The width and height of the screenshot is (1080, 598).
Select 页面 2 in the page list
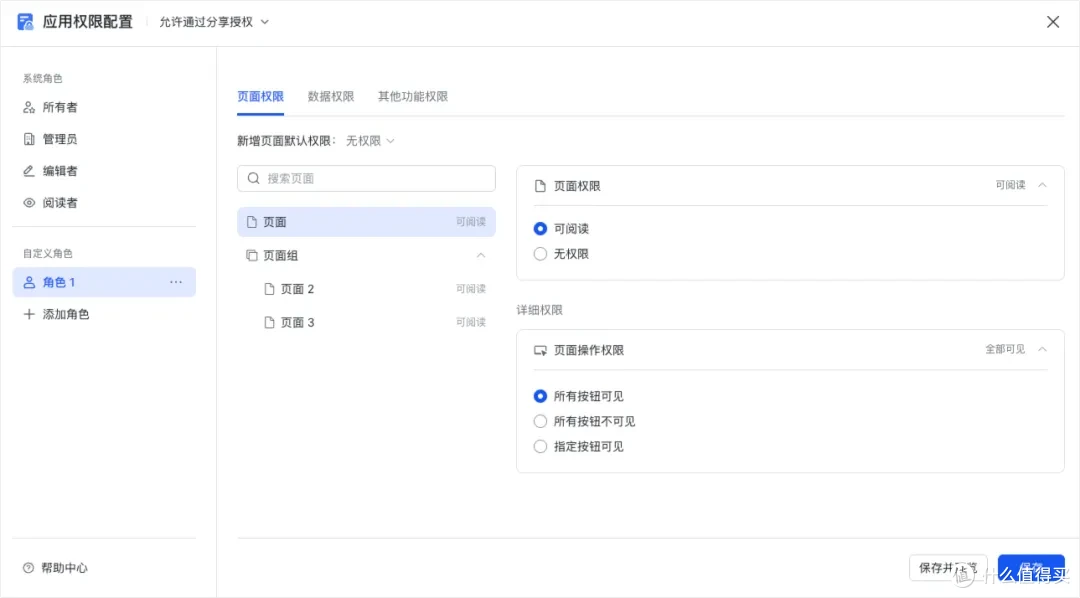(366, 289)
